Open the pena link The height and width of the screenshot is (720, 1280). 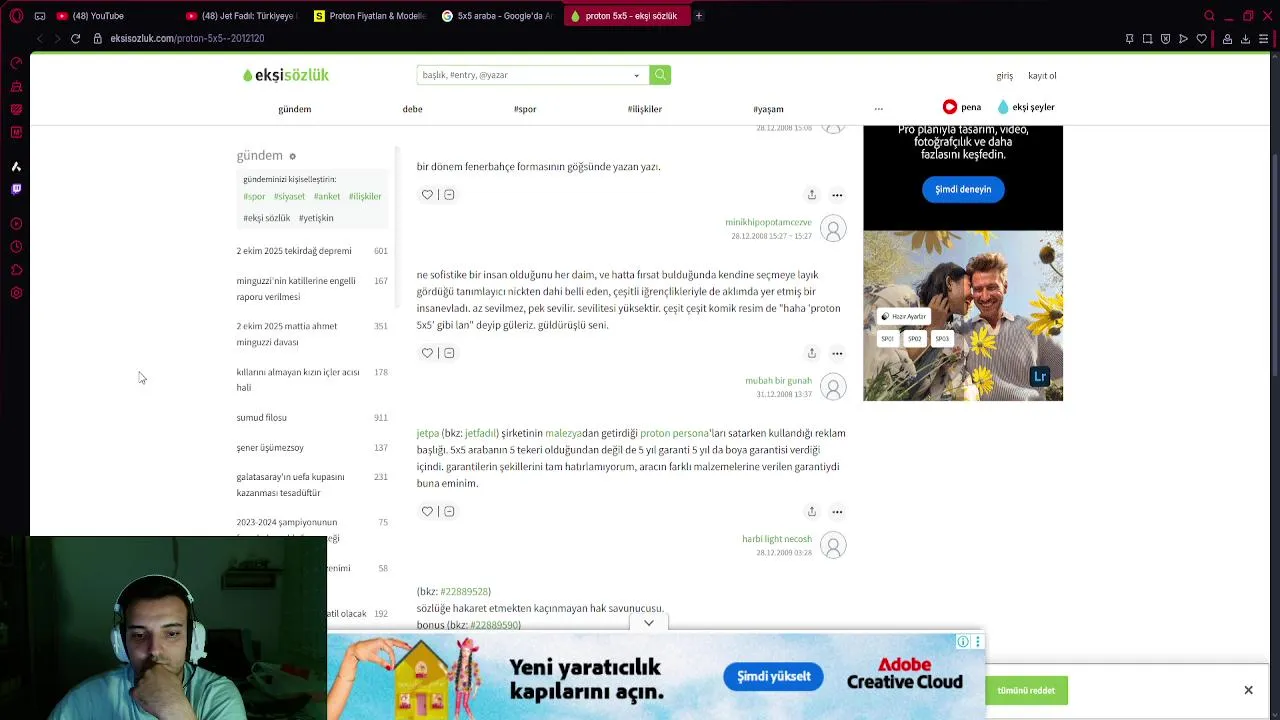point(962,107)
